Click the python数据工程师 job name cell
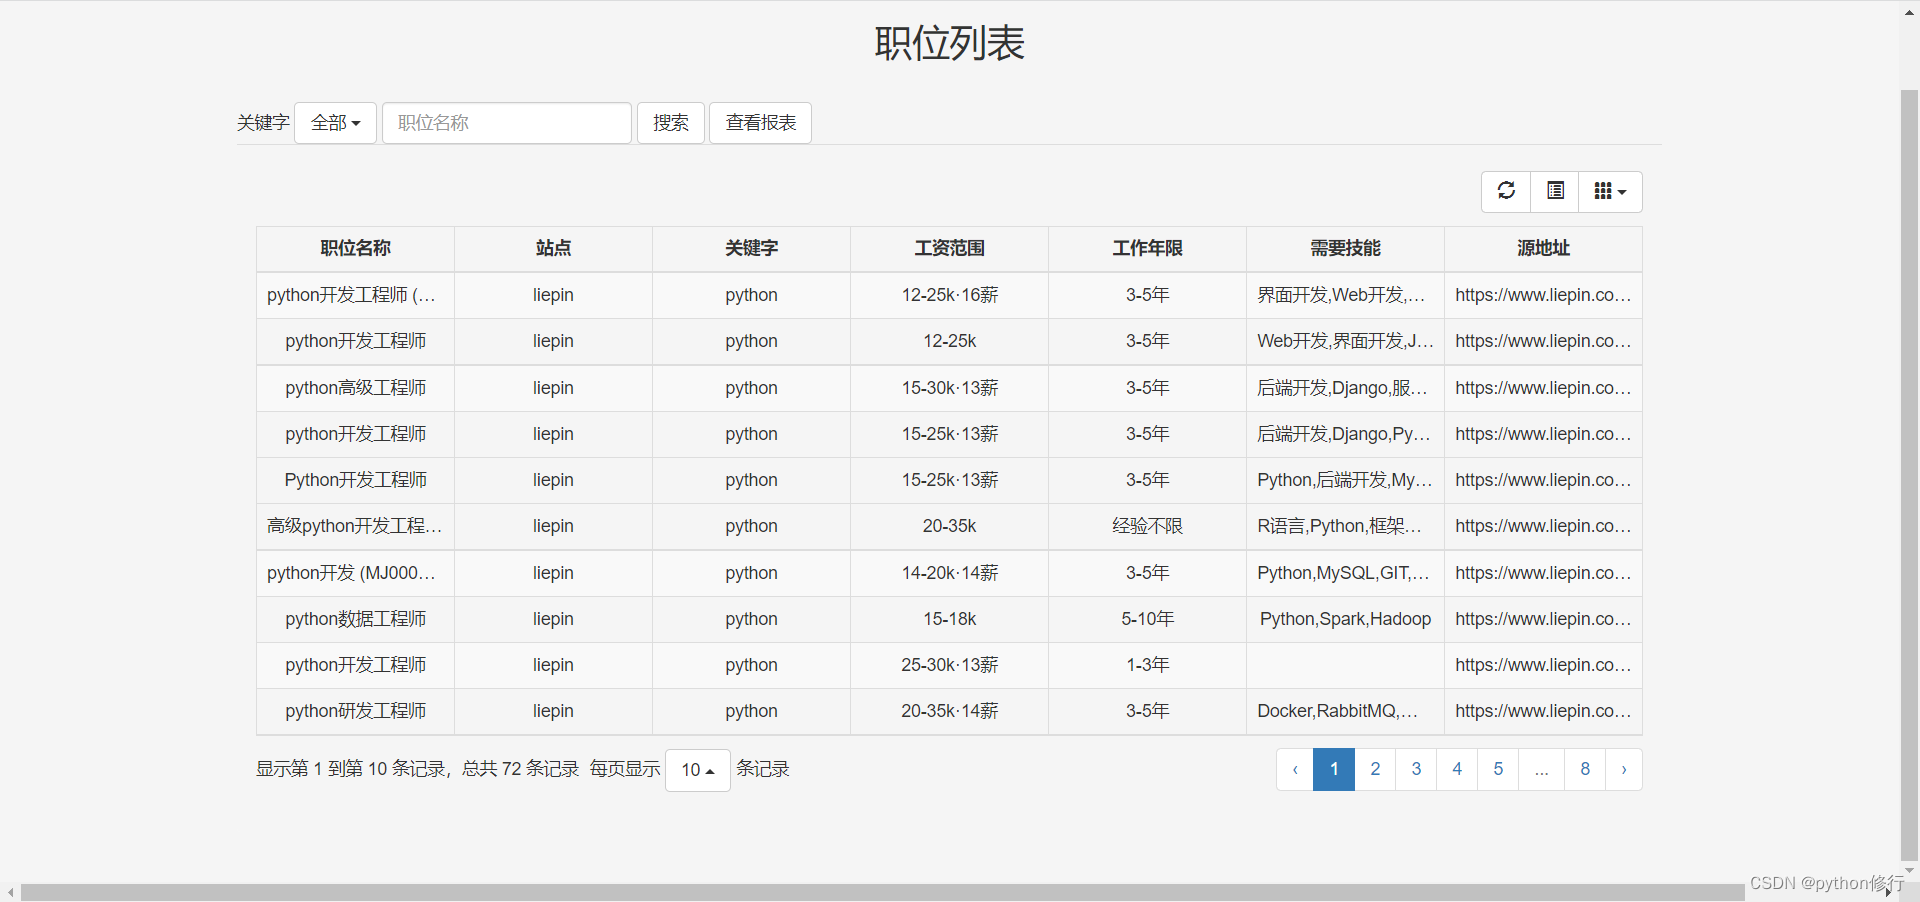1920x902 pixels. click(355, 619)
